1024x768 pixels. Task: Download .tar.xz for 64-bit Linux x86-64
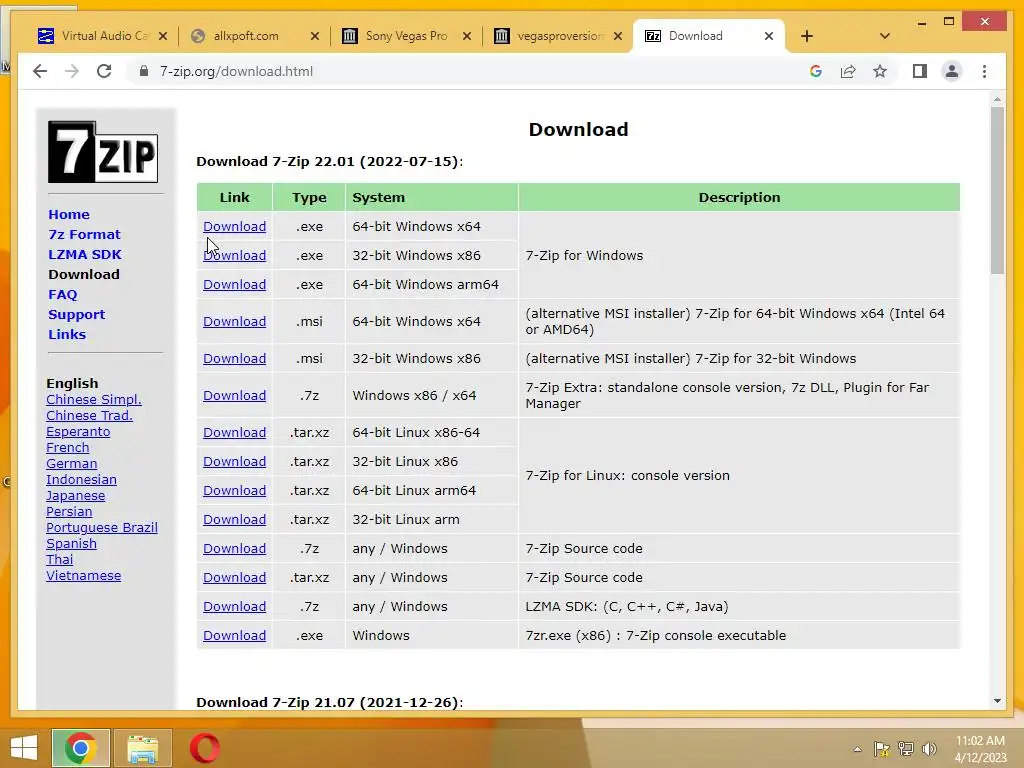pyautogui.click(x=234, y=432)
